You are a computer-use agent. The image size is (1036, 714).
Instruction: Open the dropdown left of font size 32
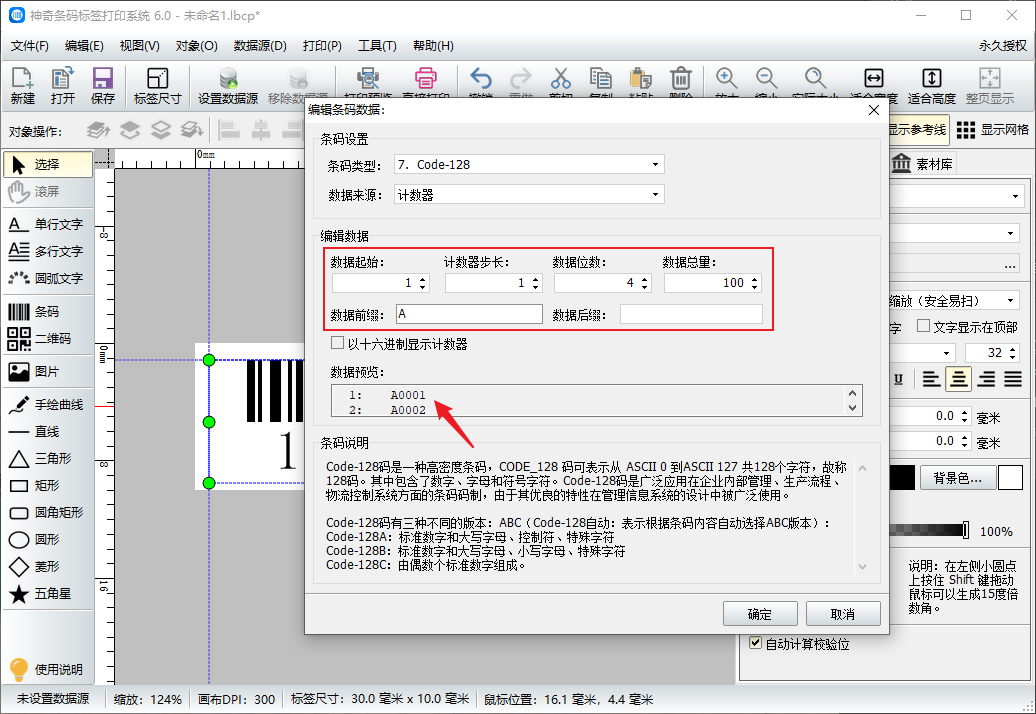[x=946, y=353]
